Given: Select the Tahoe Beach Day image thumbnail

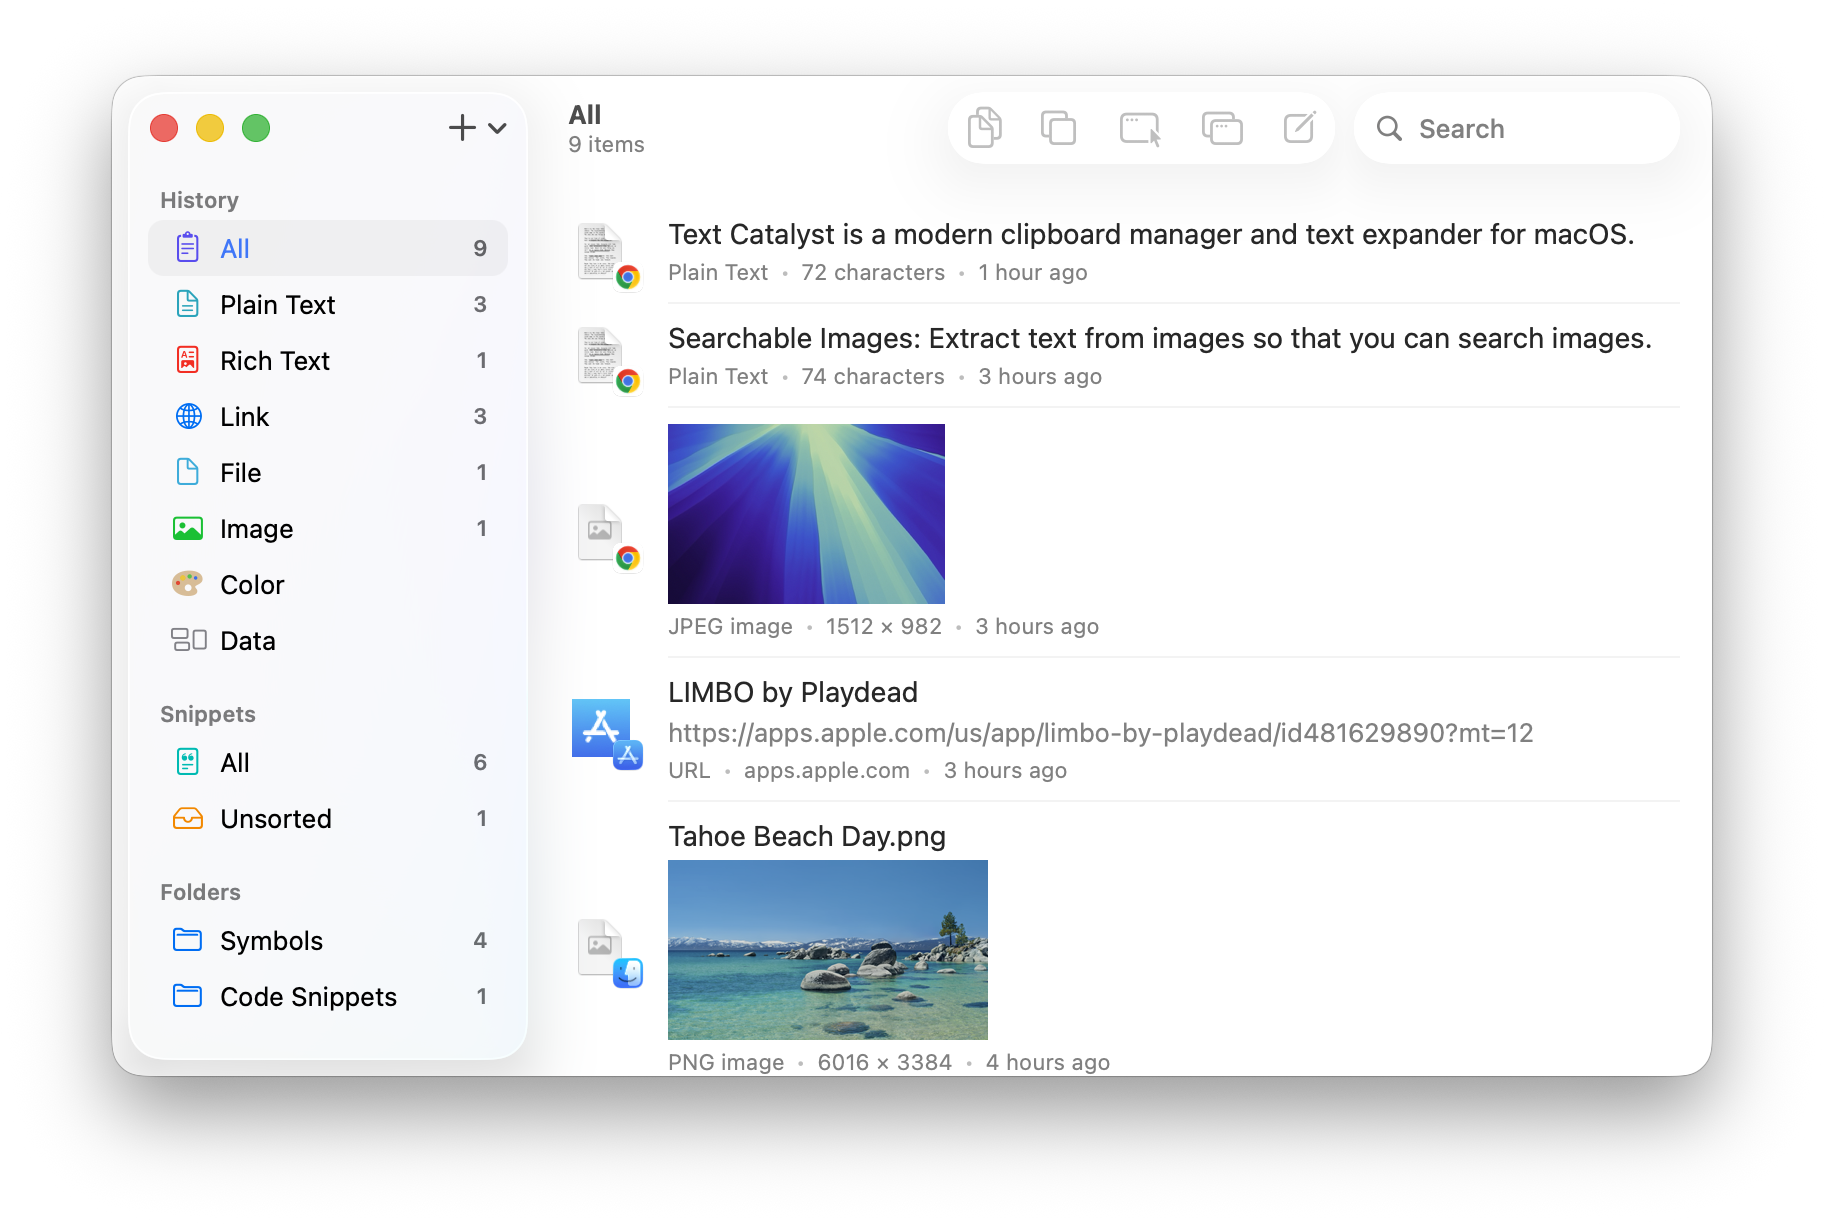Looking at the screenshot, I should pos(827,949).
